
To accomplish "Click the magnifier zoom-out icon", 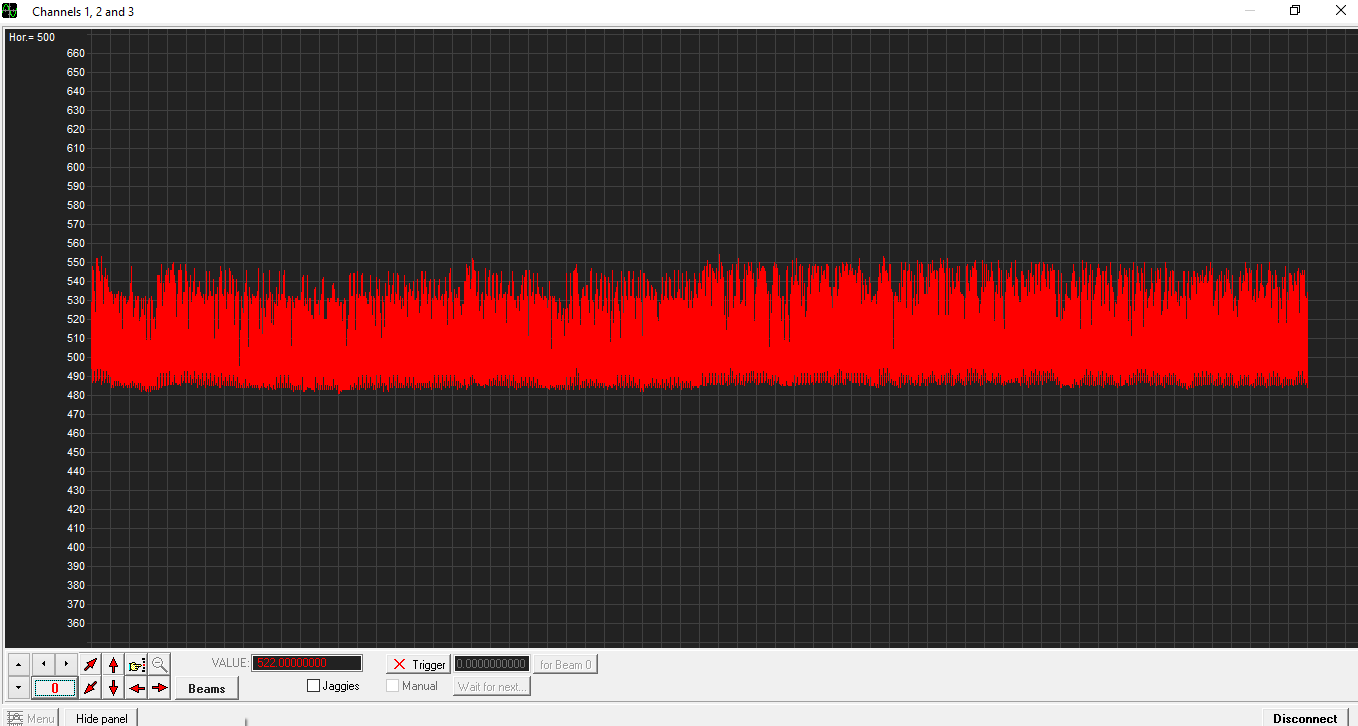I will pyautogui.click(x=160, y=664).
